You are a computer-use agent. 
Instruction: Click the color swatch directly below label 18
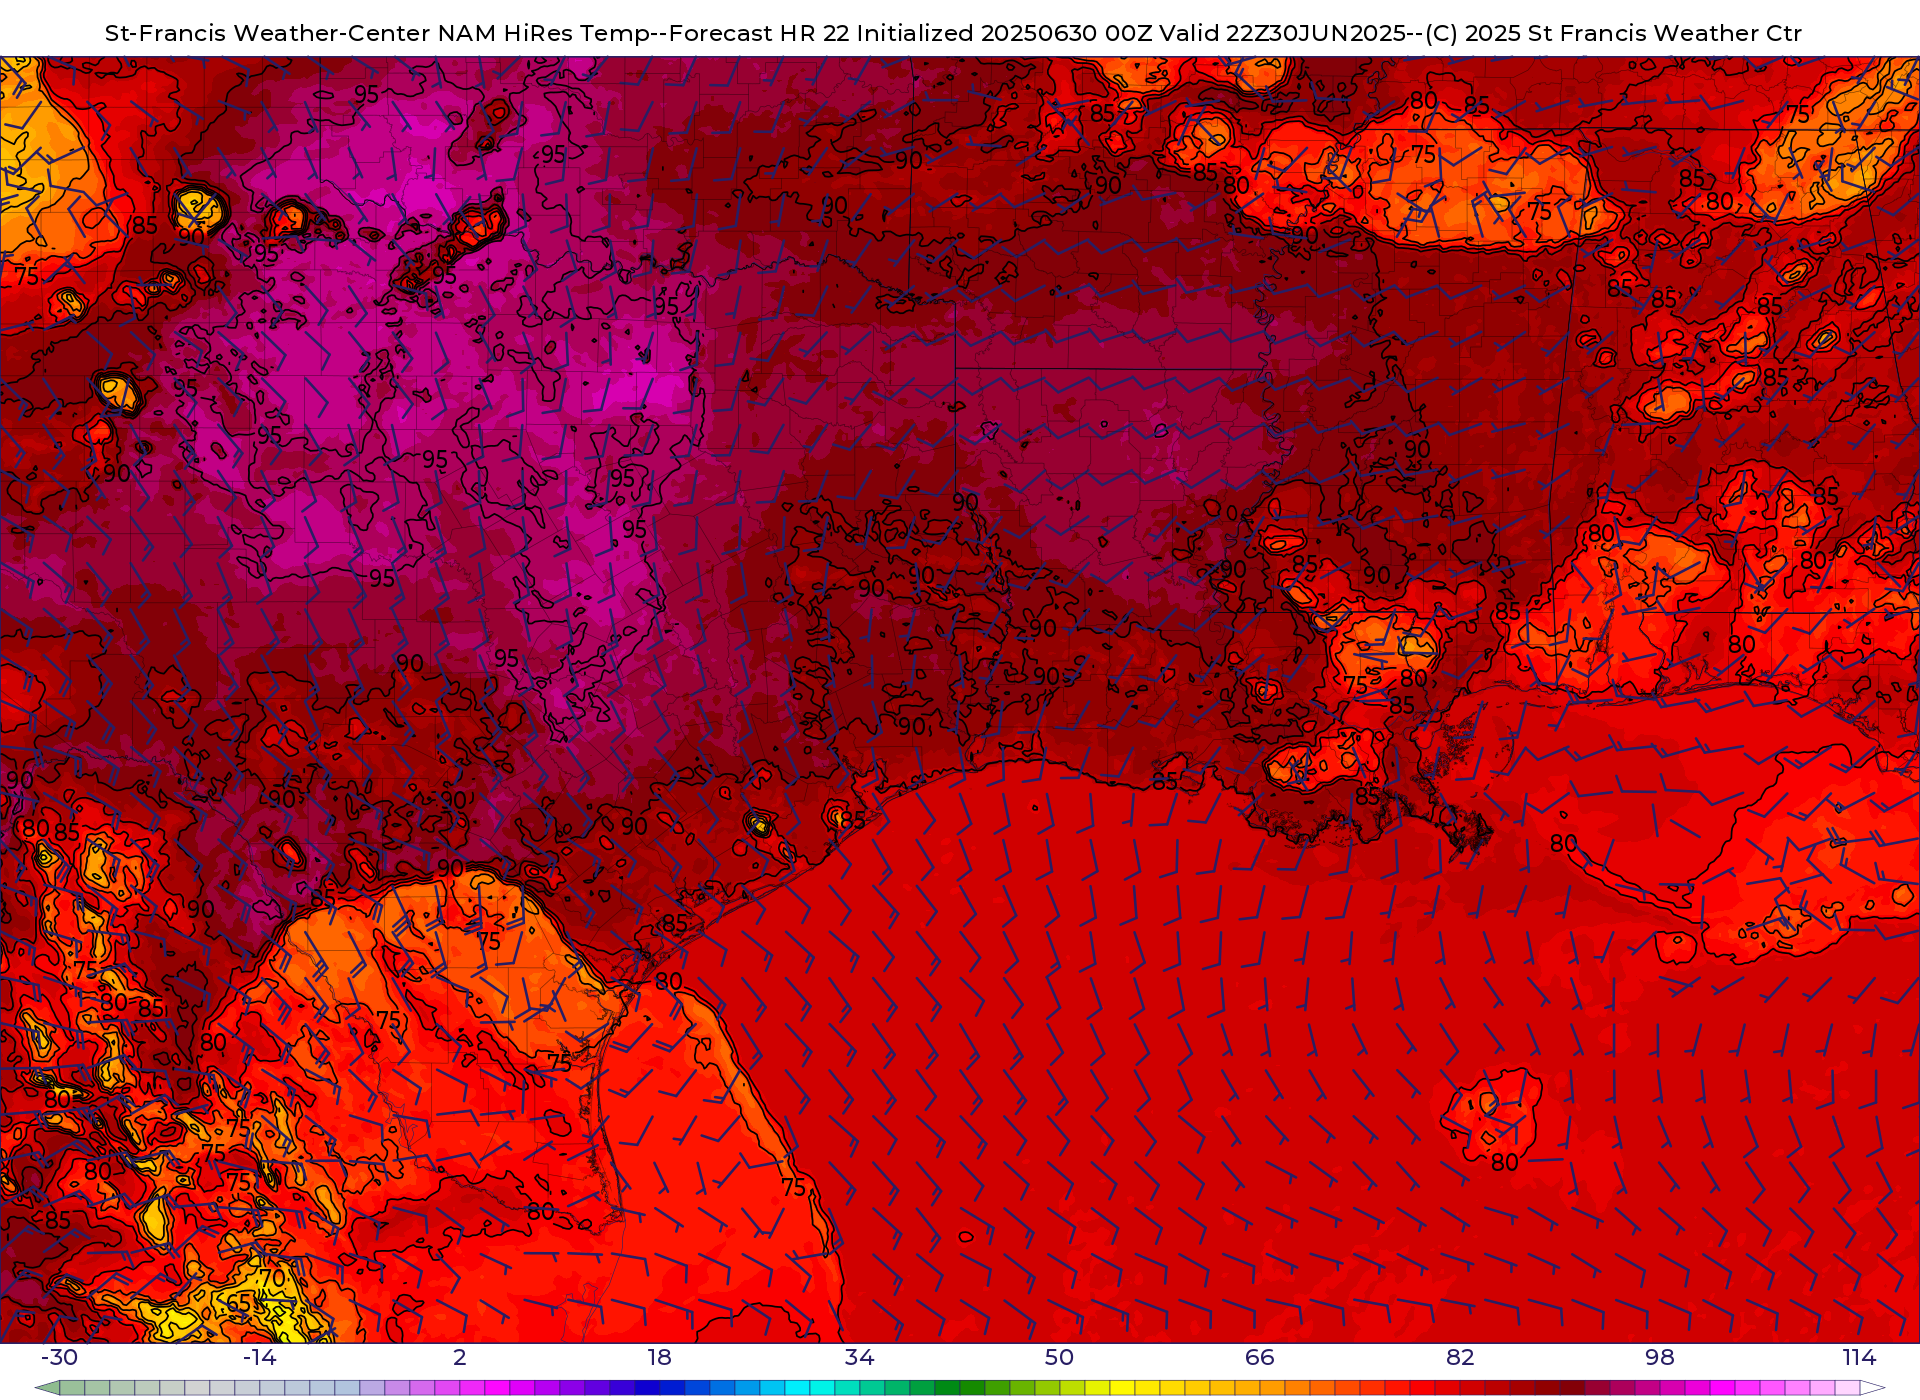pyautogui.click(x=672, y=1388)
